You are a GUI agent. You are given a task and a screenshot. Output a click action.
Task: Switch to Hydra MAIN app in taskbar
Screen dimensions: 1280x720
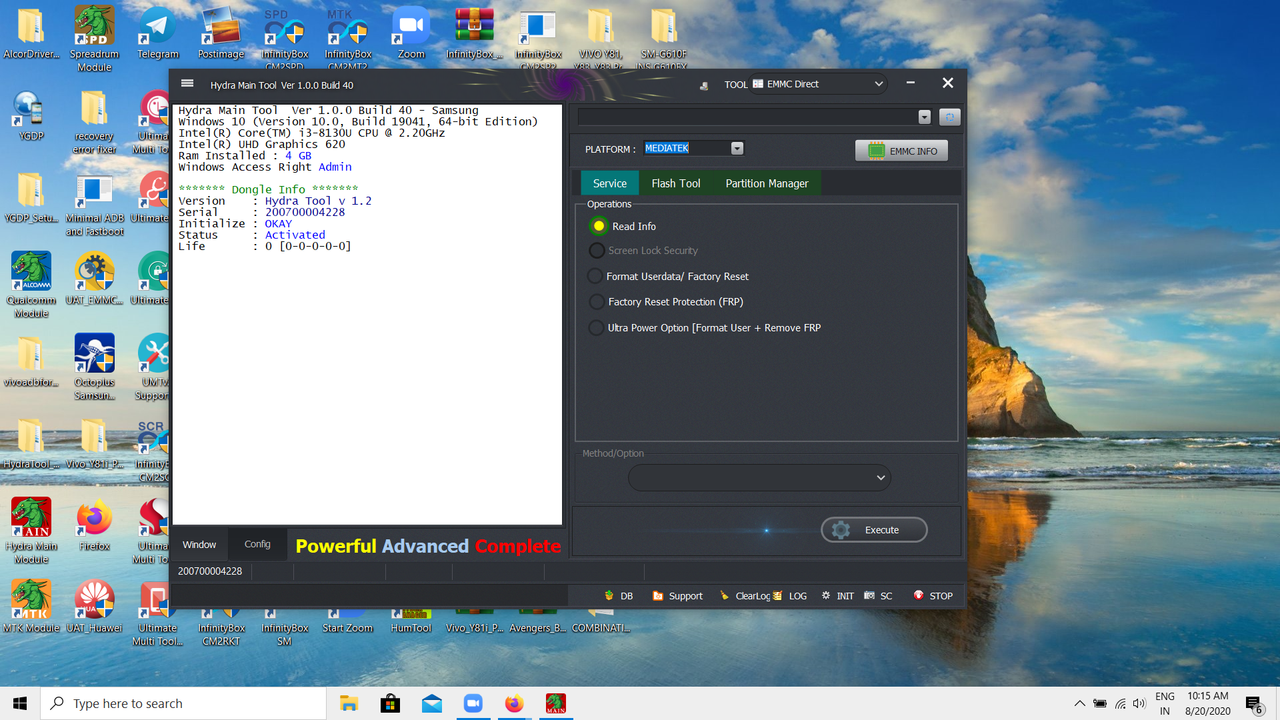click(x=556, y=703)
